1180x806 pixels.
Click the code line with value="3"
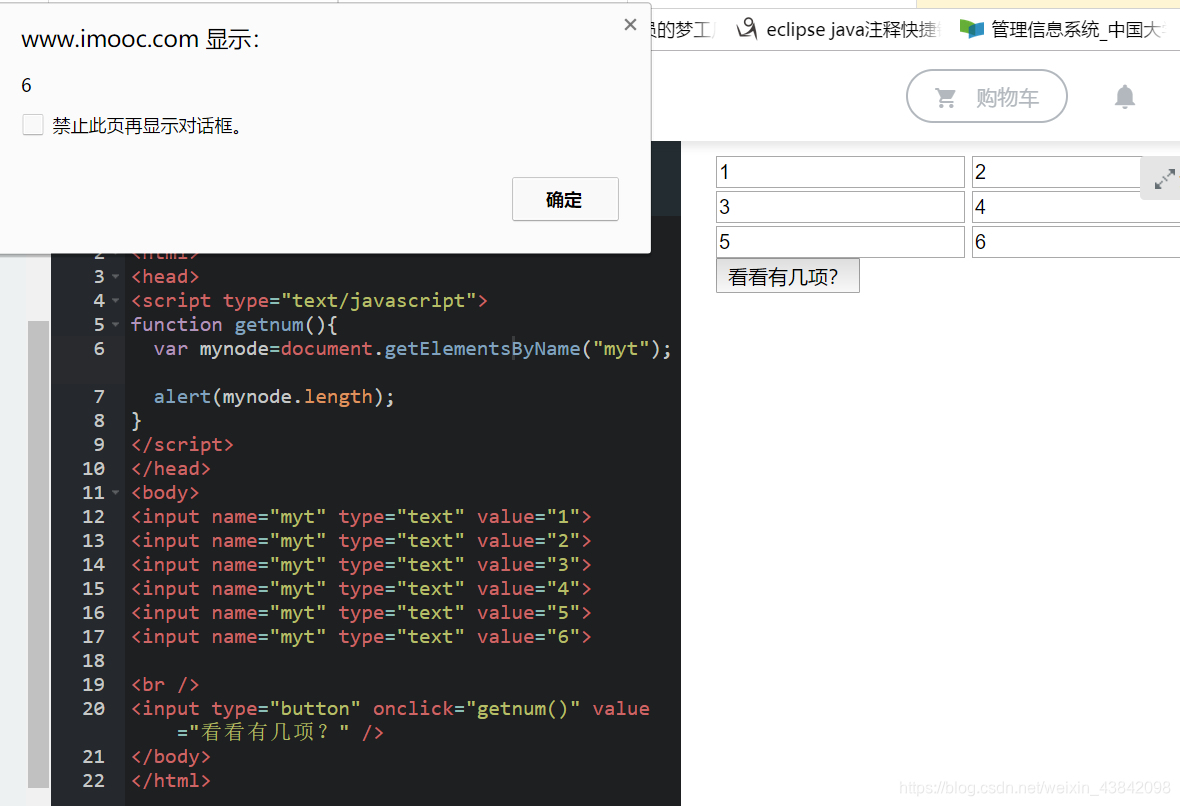pos(361,565)
